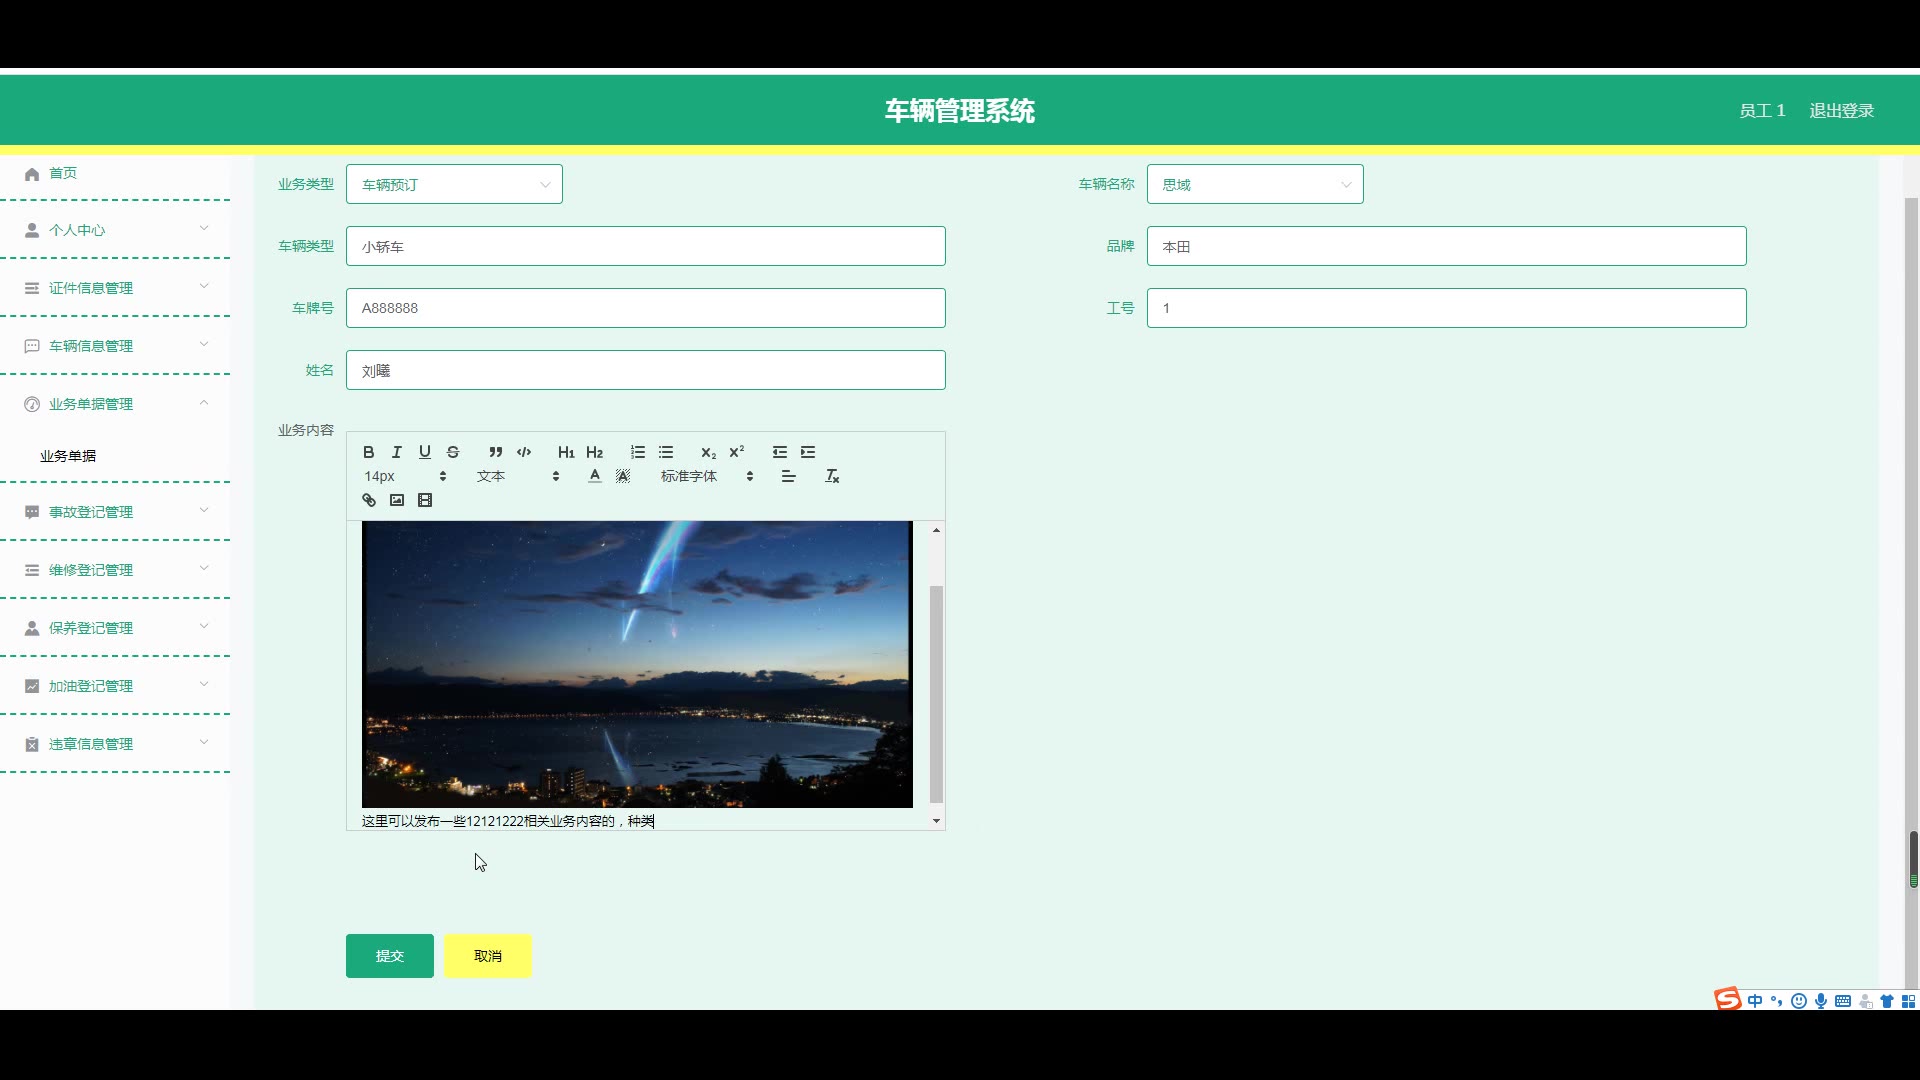Apply superscript formatting
This screenshot has width=1920, height=1080.
[x=737, y=452]
